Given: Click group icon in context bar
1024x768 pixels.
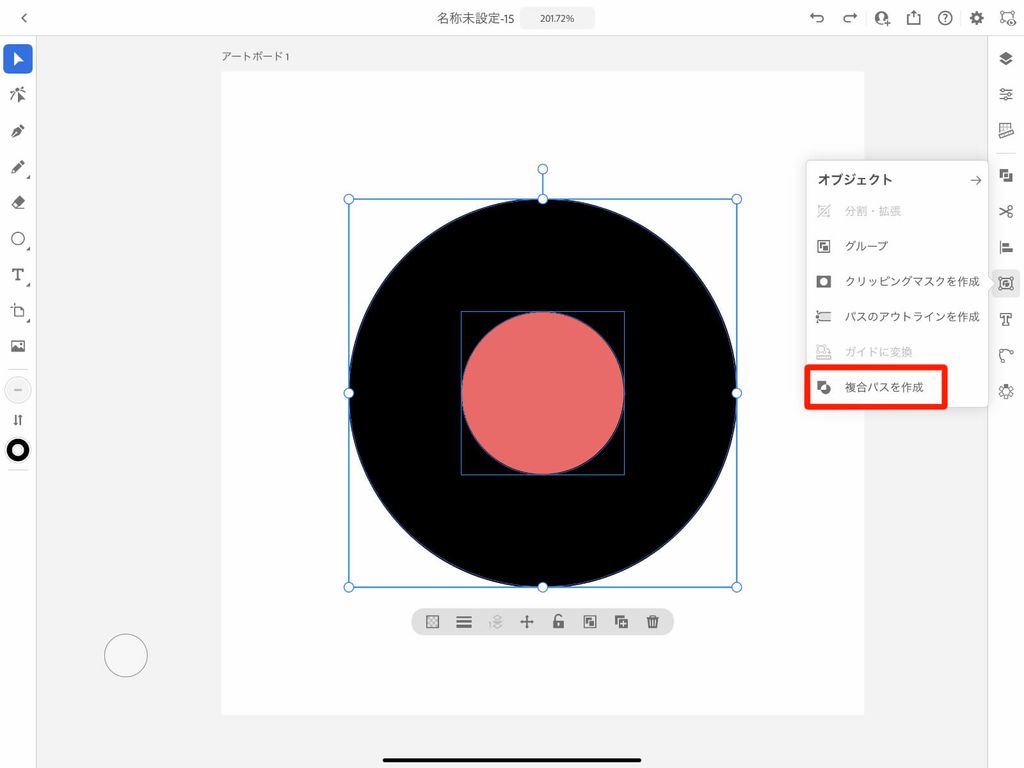Looking at the screenshot, I should [590, 622].
